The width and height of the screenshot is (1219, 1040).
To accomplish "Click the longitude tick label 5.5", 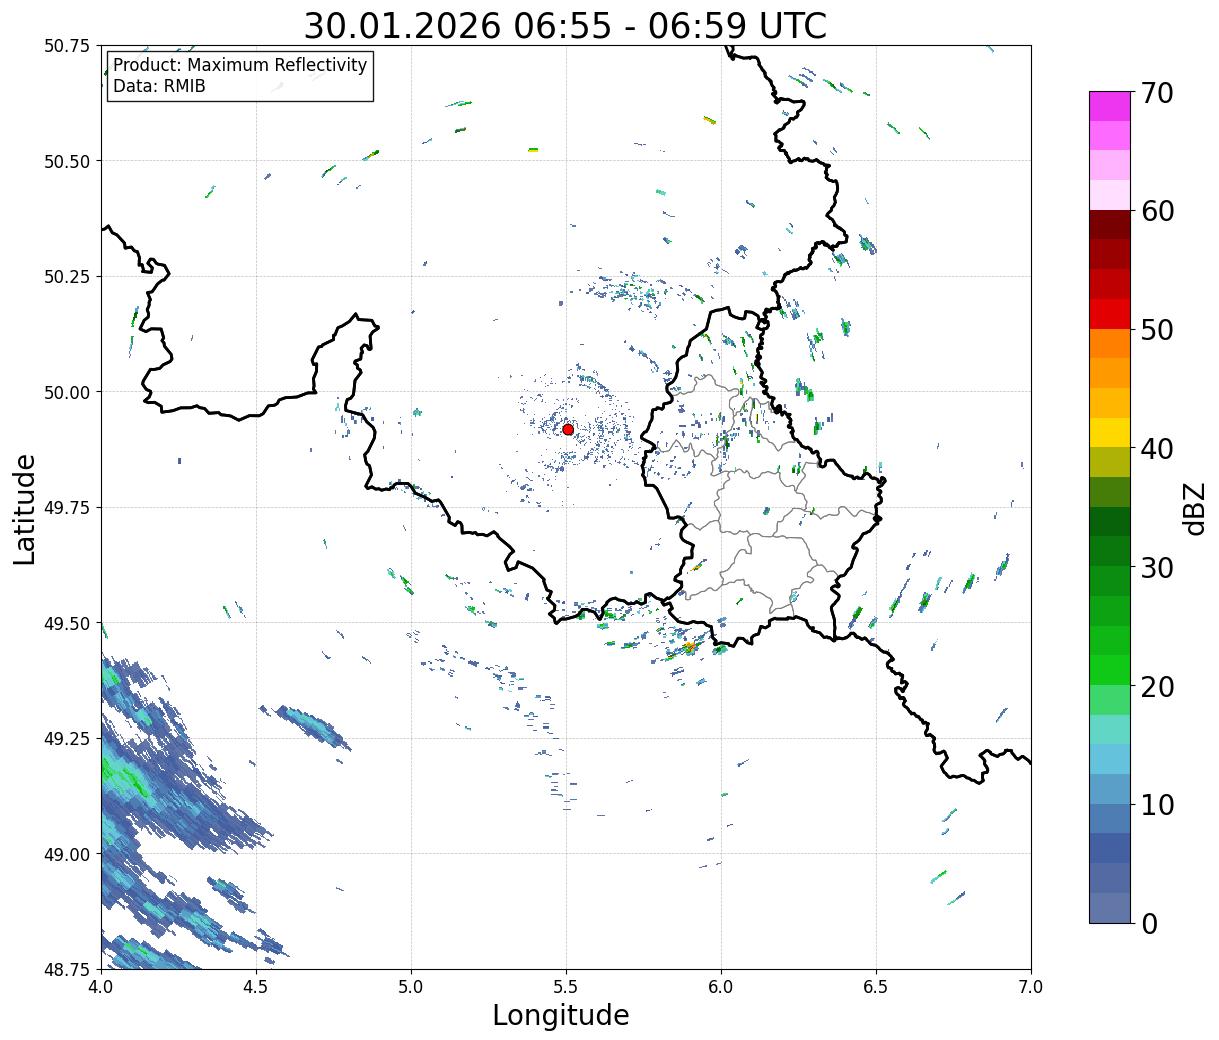I will coord(566,986).
